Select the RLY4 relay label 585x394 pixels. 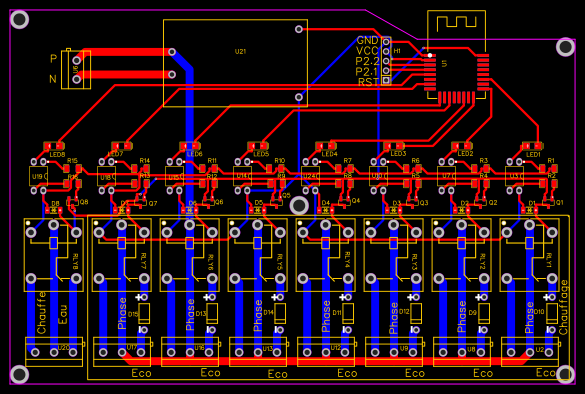tap(347, 260)
